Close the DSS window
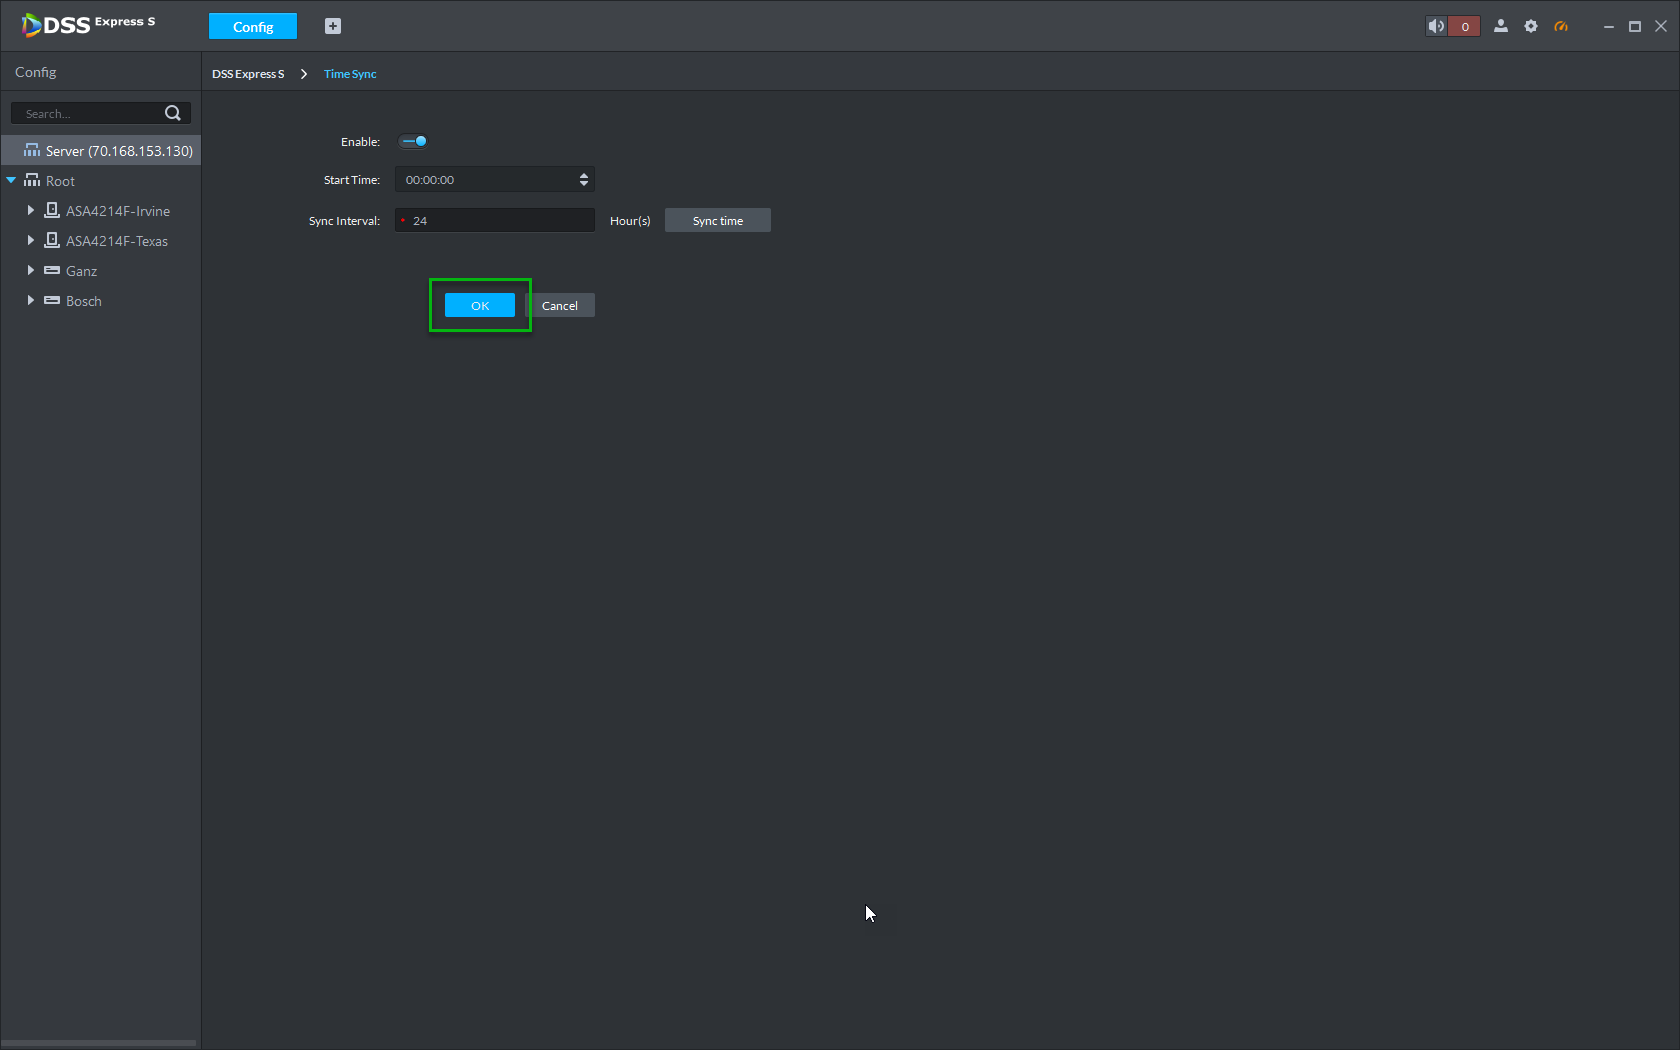This screenshot has width=1680, height=1050. point(1661,26)
